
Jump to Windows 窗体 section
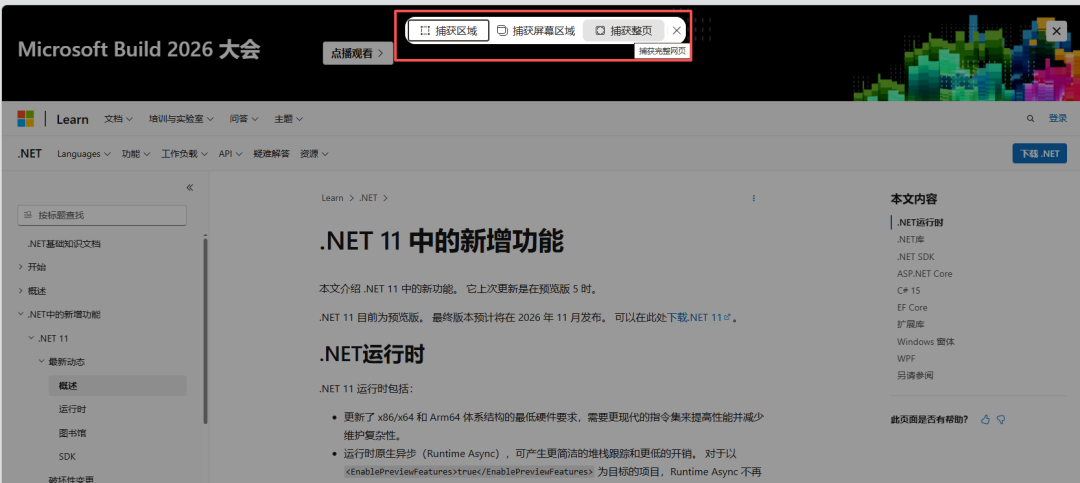tap(926, 342)
